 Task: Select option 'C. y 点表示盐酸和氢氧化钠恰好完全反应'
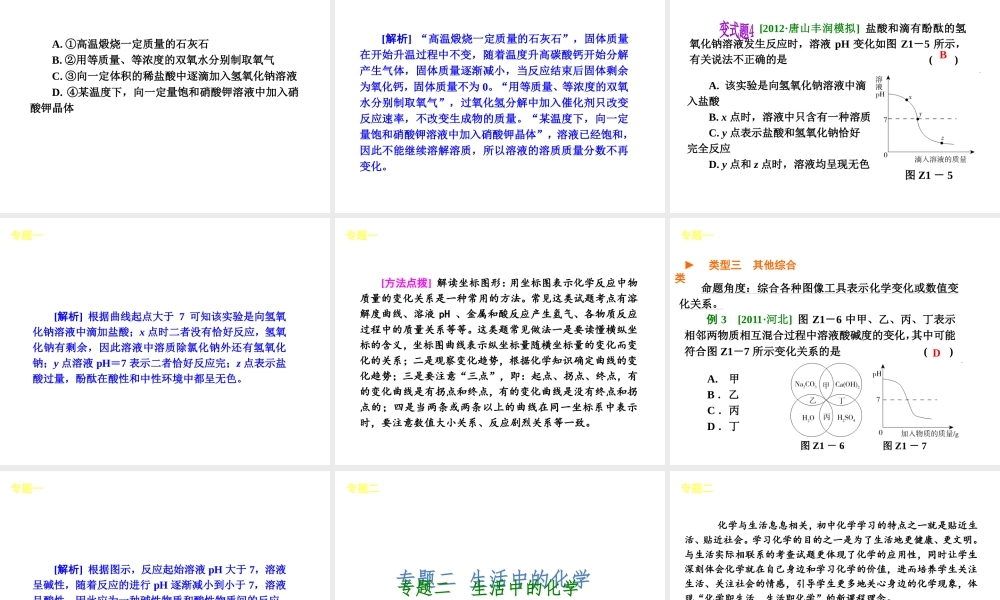pyautogui.click(x=774, y=140)
